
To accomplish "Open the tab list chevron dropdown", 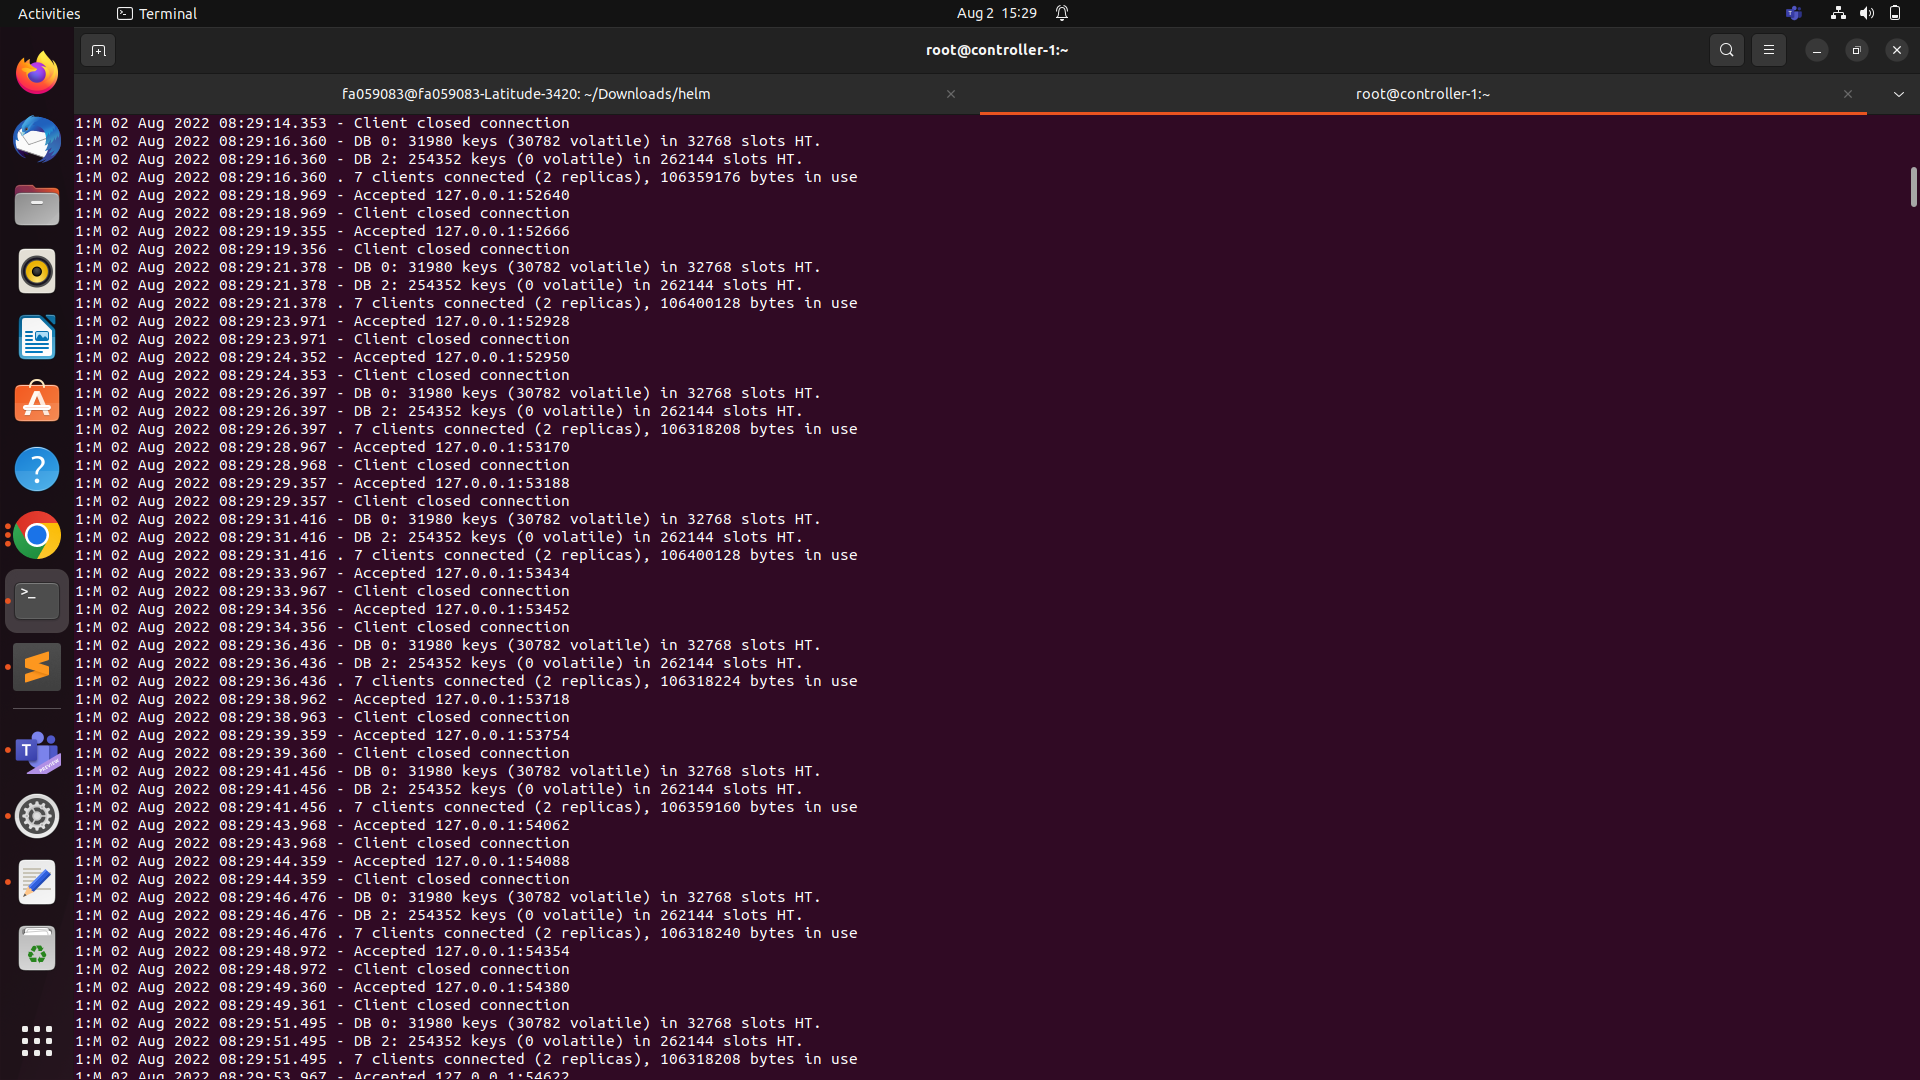I will (1898, 93).
